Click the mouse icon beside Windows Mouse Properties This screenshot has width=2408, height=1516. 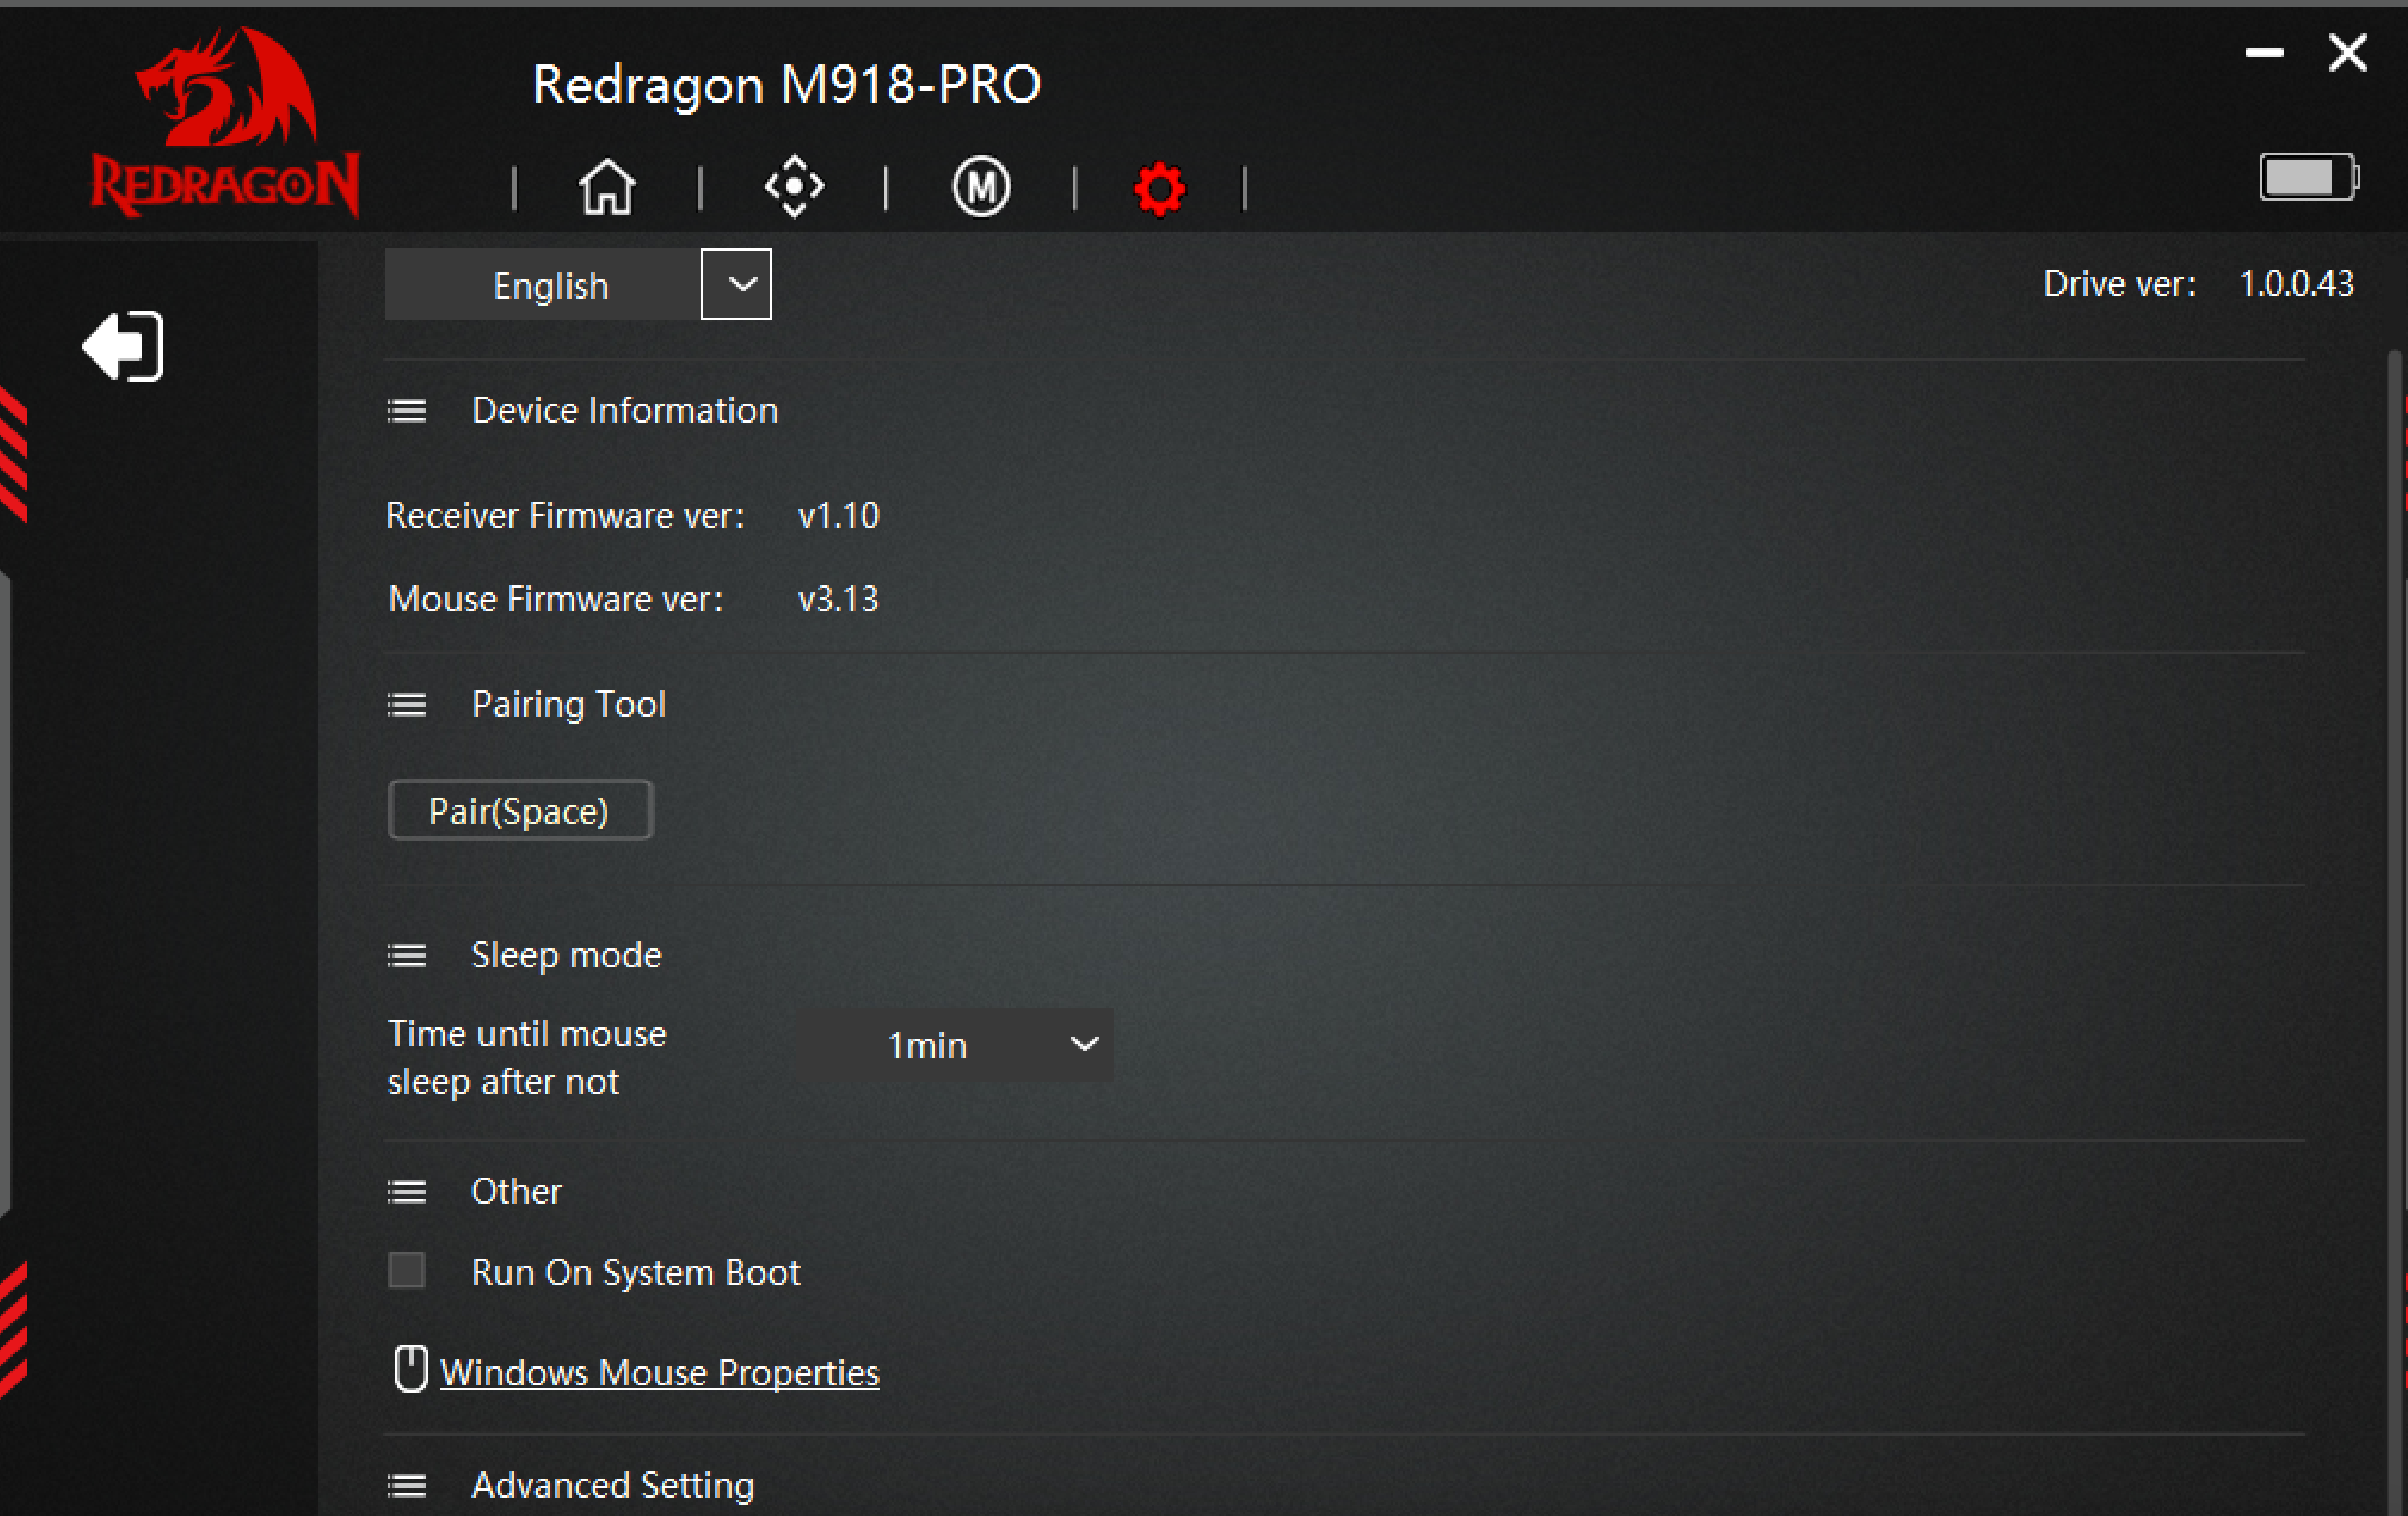pos(410,1369)
